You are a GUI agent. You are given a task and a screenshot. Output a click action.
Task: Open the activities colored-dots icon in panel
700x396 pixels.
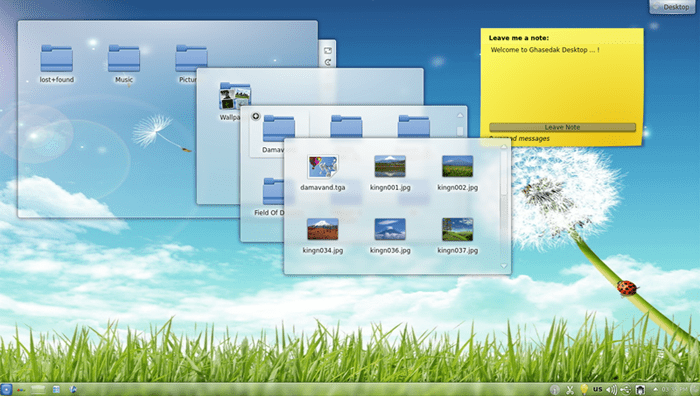21,390
